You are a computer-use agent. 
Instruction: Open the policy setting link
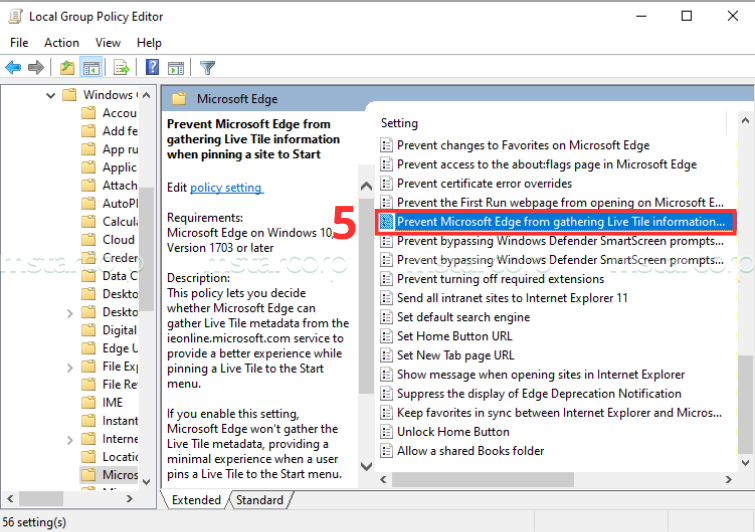[226, 188]
